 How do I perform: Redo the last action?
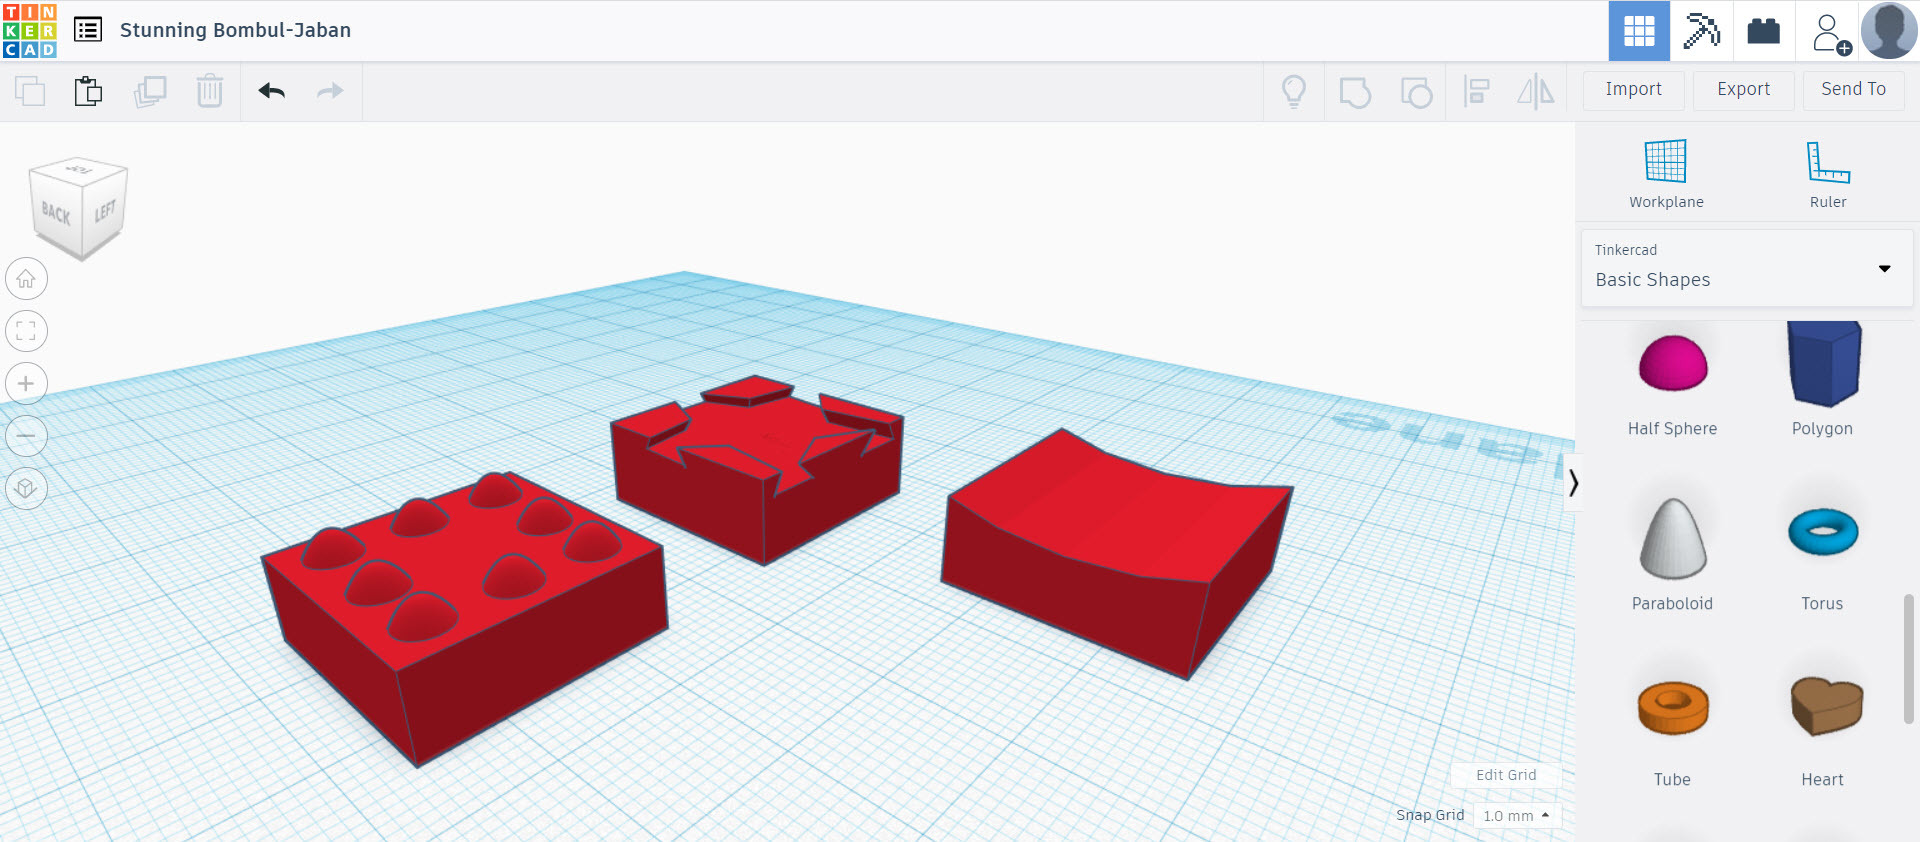tap(330, 91)
